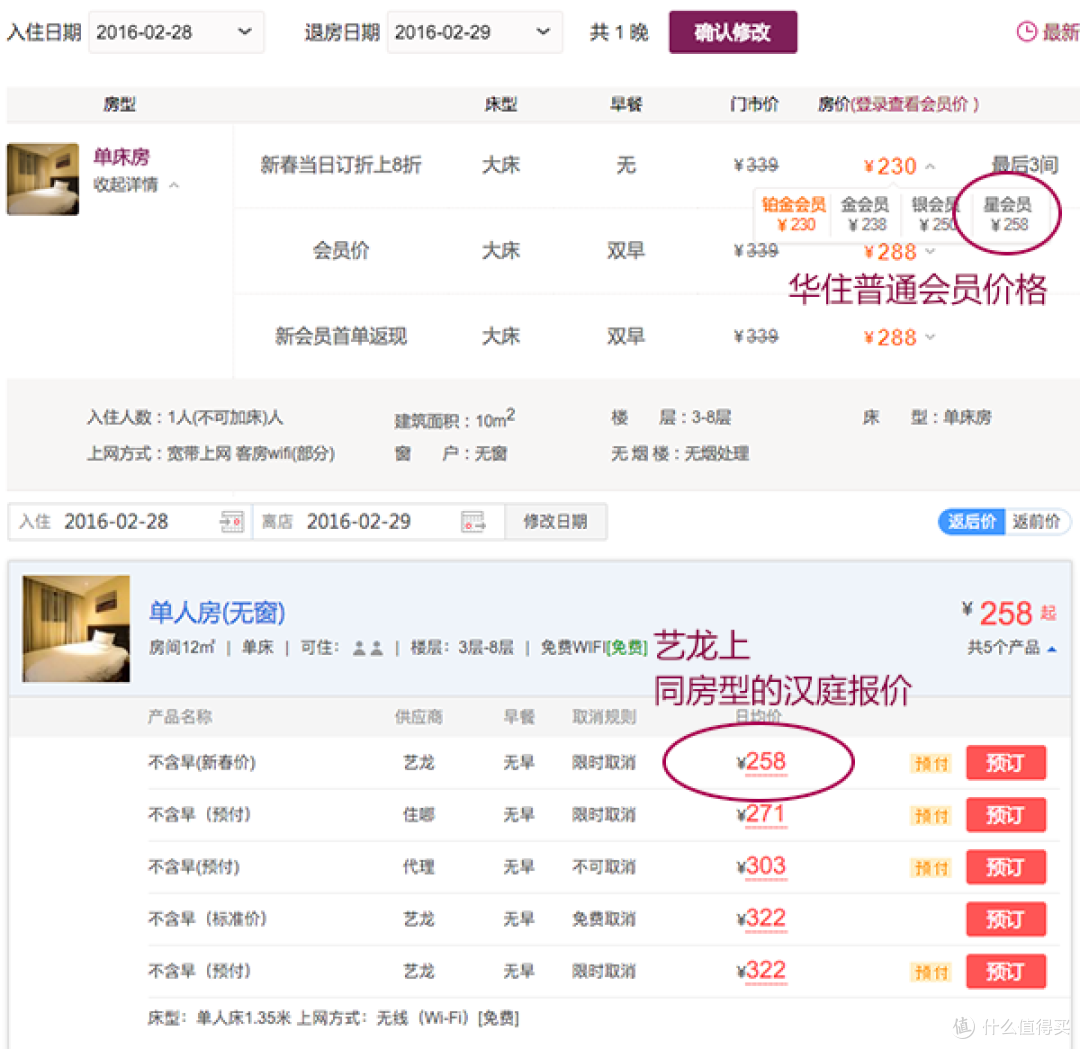Click the 入住 date field 2016-02-28
The height and width of the screenshot is (1049, 1080).
[x=116, y=521]
